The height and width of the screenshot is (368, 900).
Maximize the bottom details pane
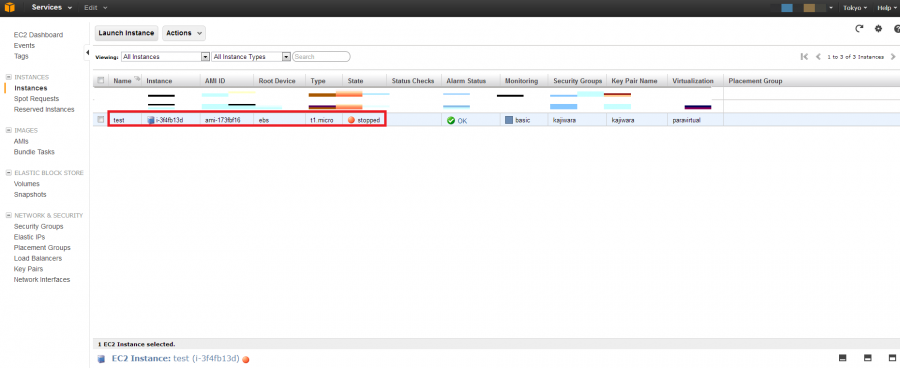click(893, 358)
